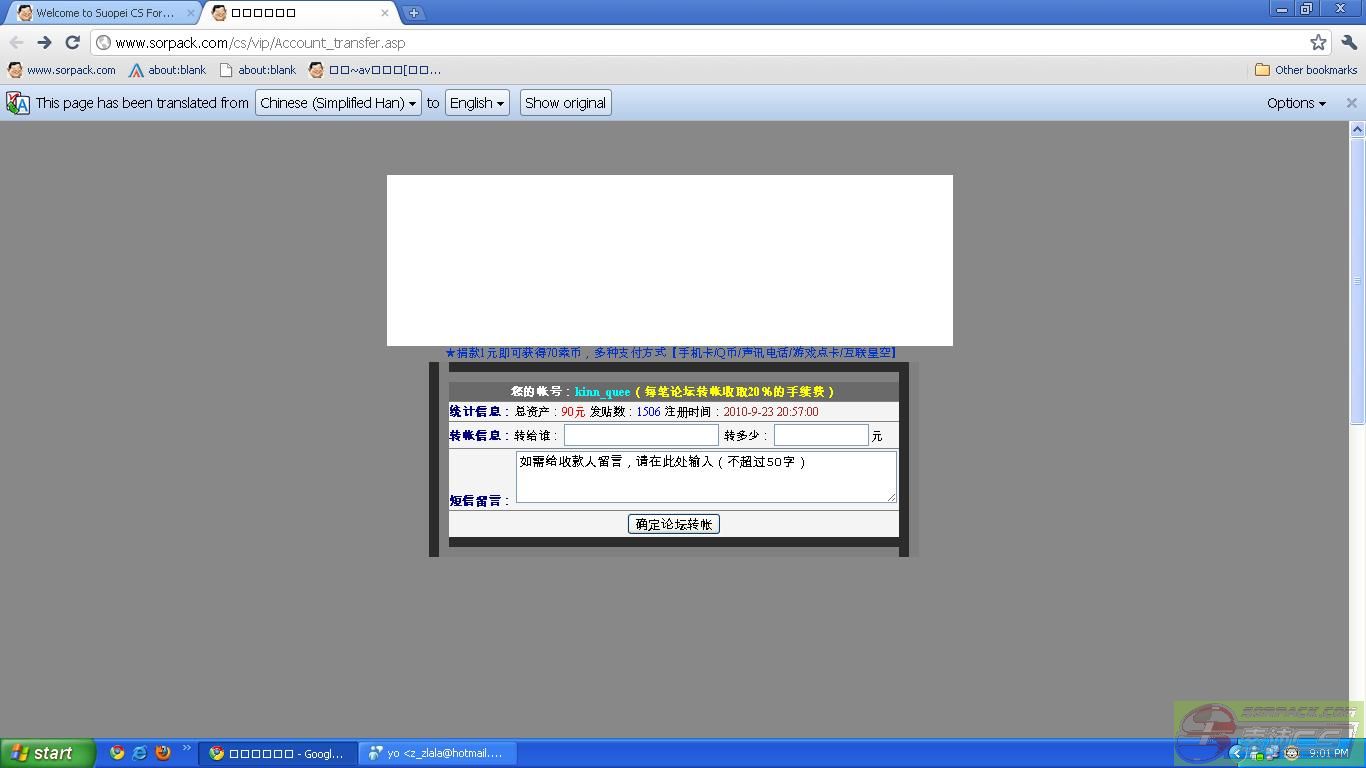Open a new tab with plus button

click(x=413, y=13)
